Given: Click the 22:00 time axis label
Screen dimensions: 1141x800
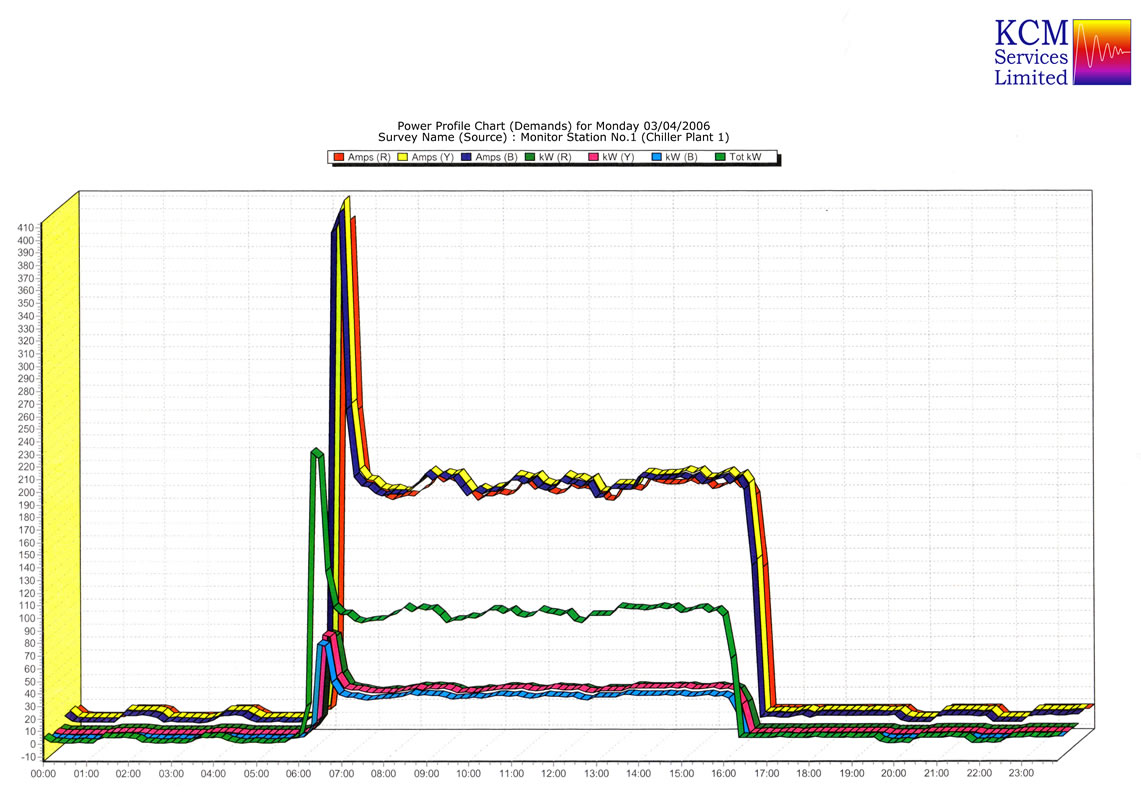Looking at the screenshot, I should [x=979, y=774].
